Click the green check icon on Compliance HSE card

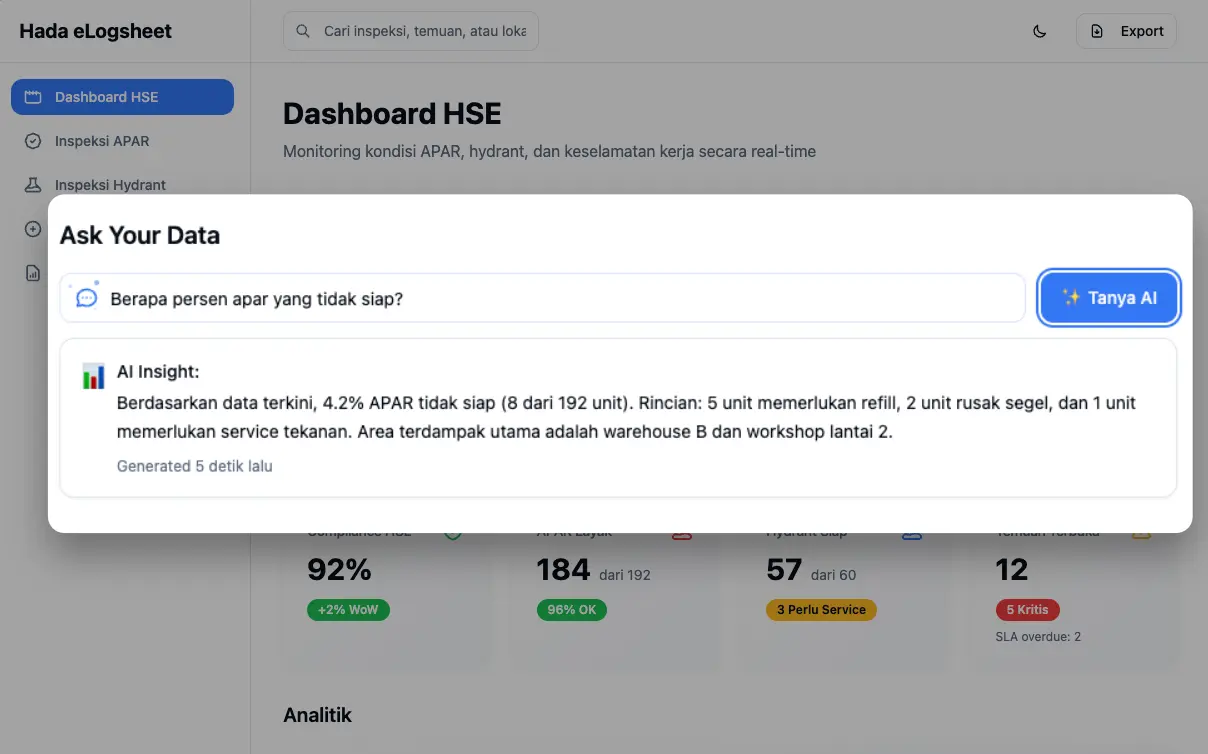click(452, 532)
